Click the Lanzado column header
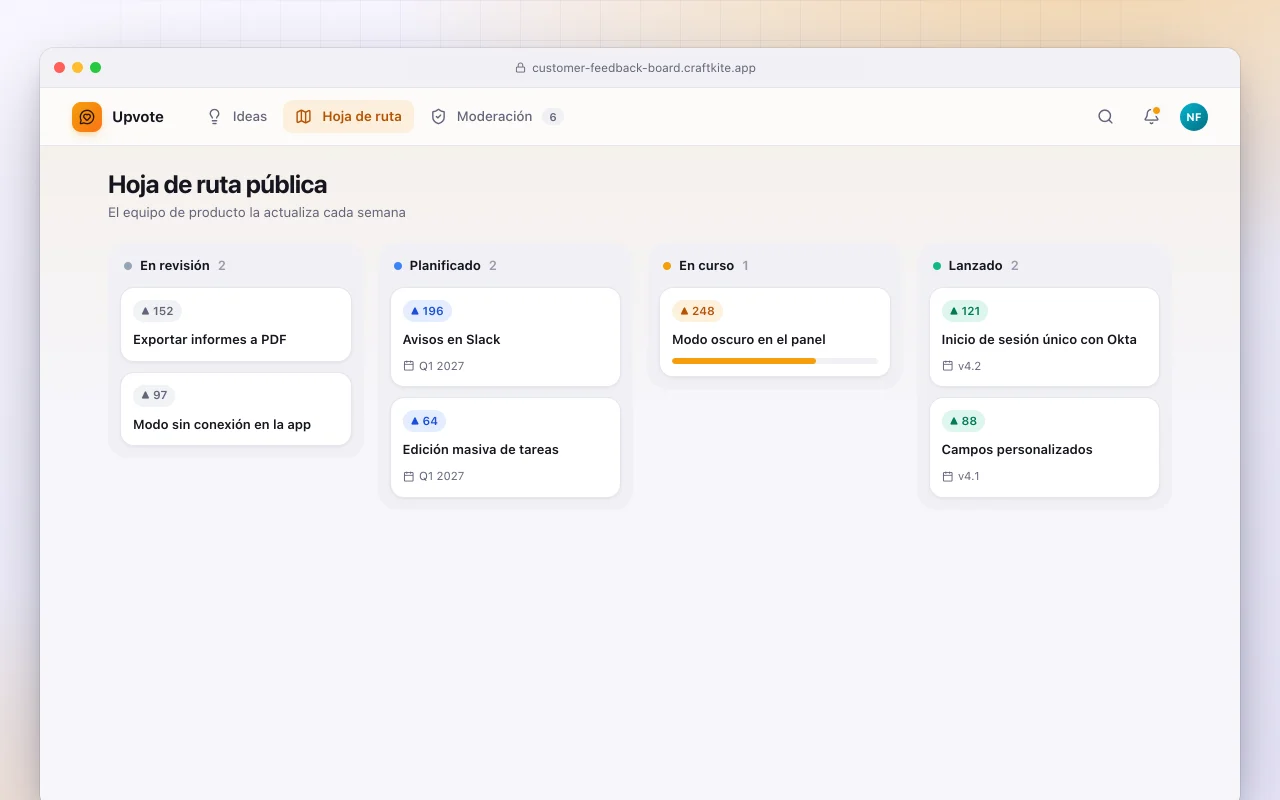The height and width of the screenshot is (800, 1280). pos(976,265)
